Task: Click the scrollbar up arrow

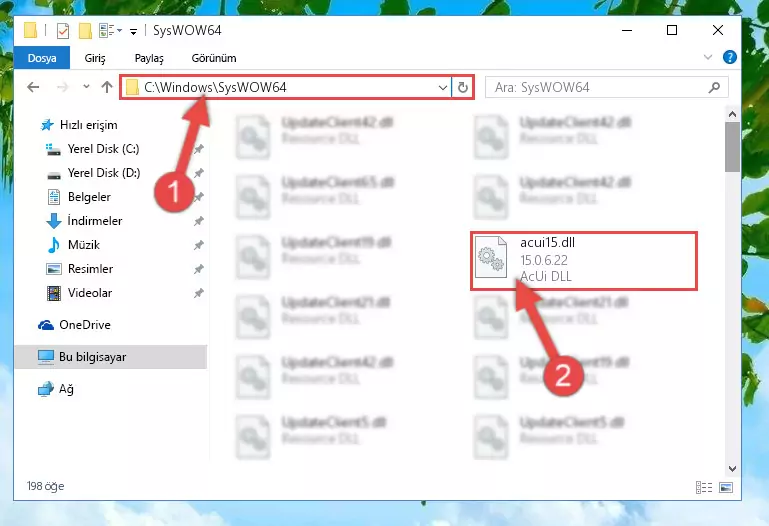Action: [x=732, y=114]
